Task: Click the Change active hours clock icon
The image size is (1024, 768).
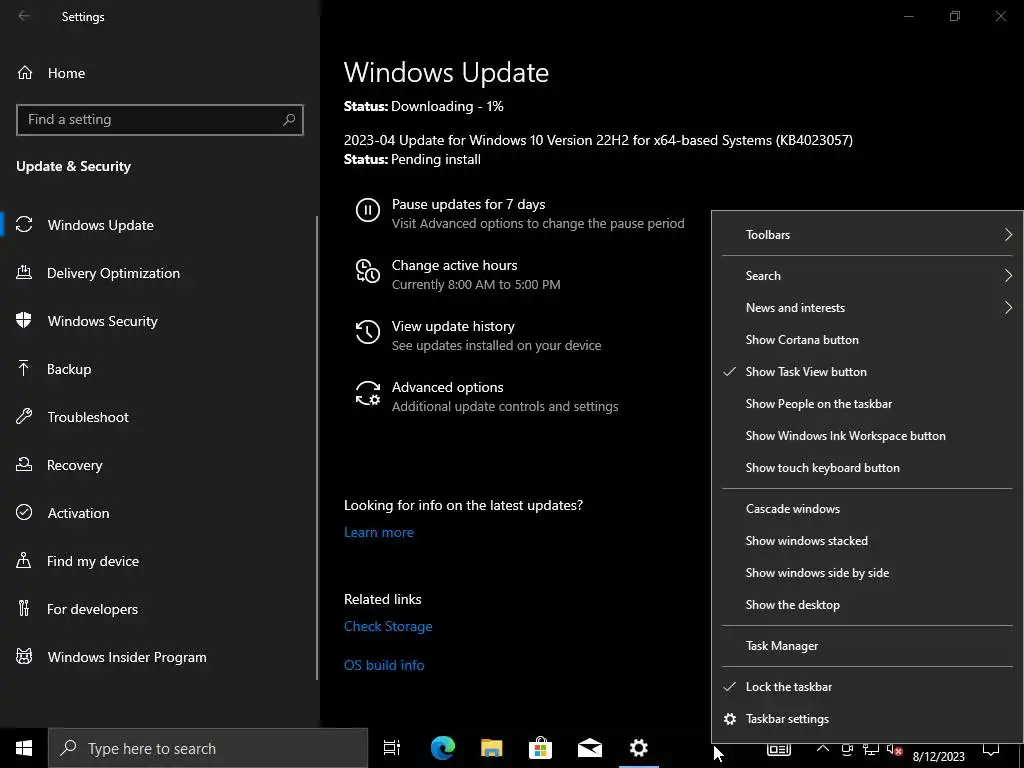Action: 368,271
